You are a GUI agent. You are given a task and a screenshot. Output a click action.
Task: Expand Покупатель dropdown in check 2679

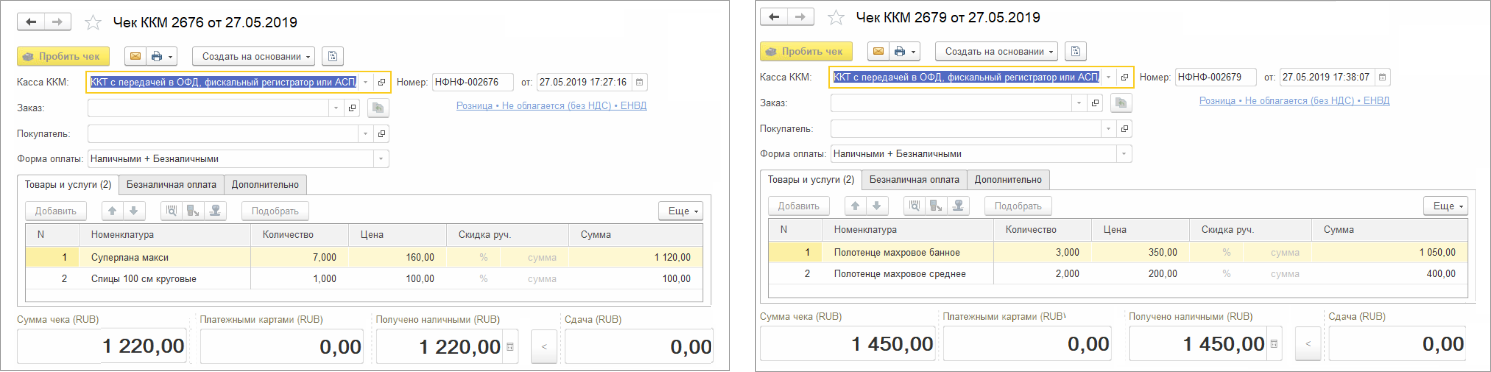pyautogui.click(x=1109, y=128)
